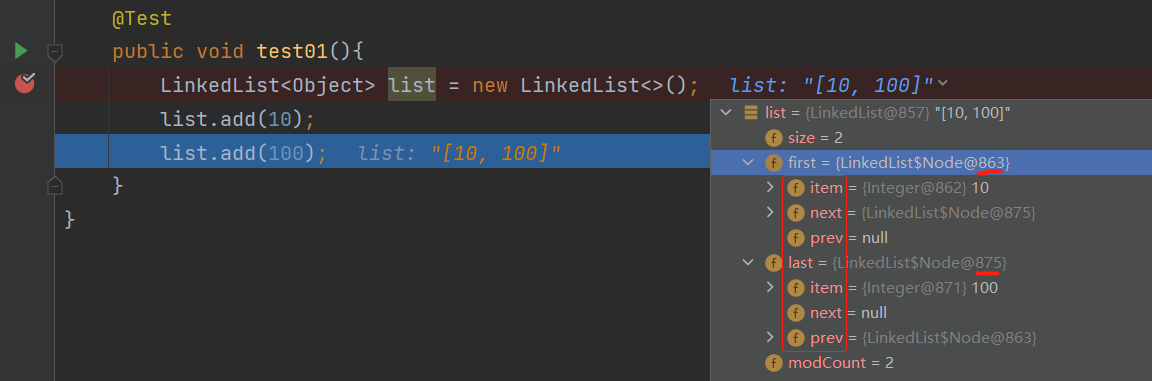This screenshot has height=381, width=1152.
Task: Click the fold end marker beside closing brace
Action: [x=54, y=185]
